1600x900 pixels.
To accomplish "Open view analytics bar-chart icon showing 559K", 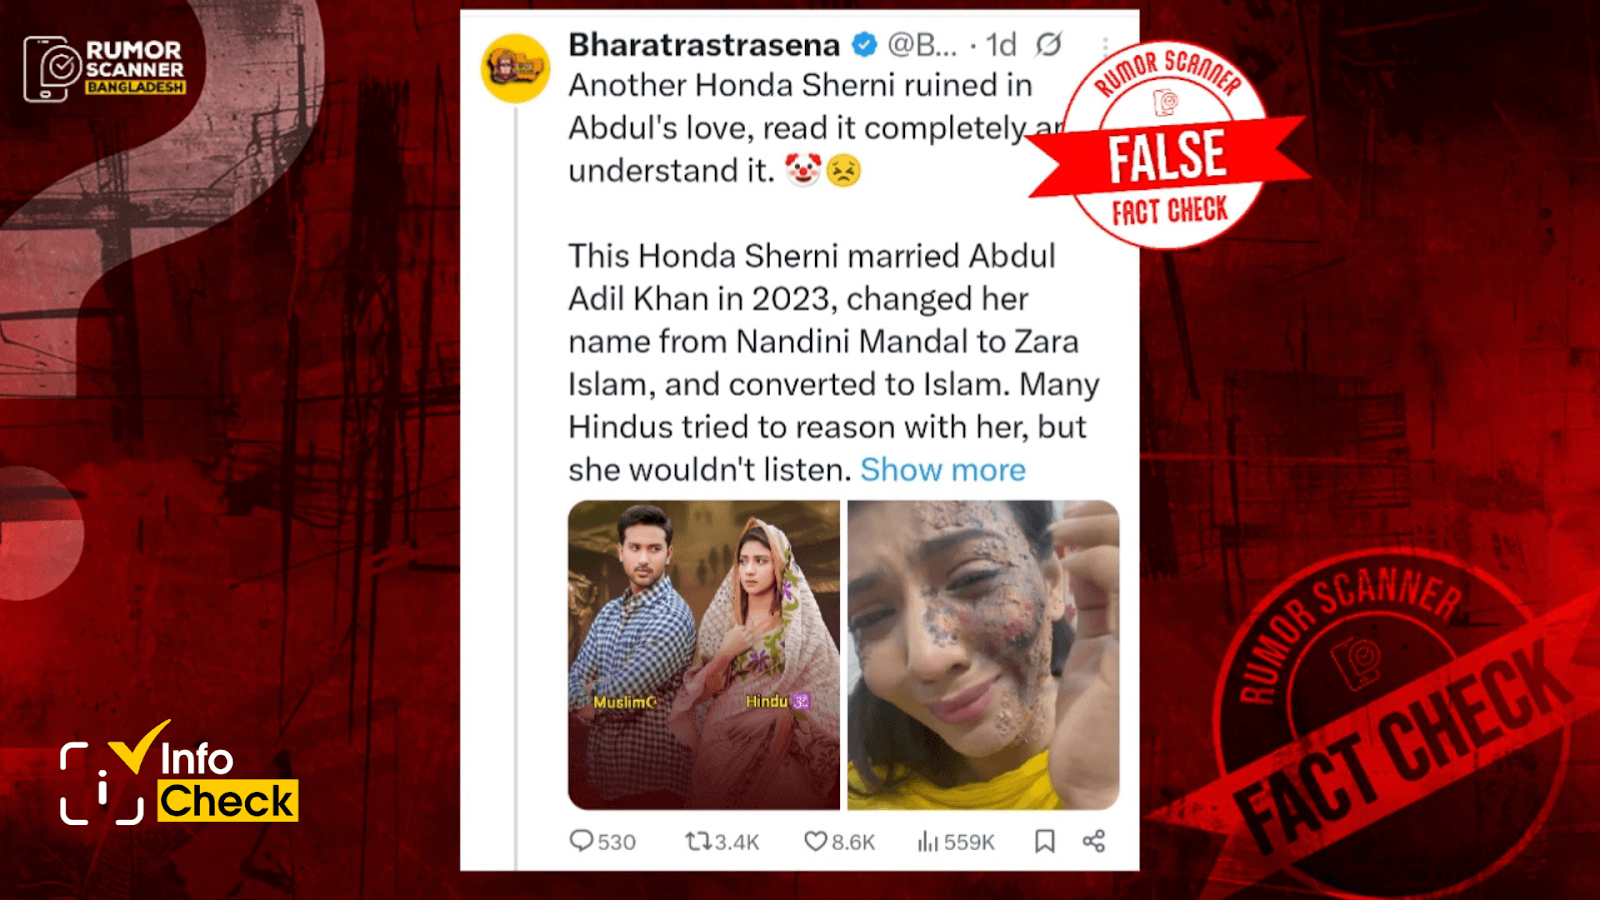I will click(x=928, y=842).
